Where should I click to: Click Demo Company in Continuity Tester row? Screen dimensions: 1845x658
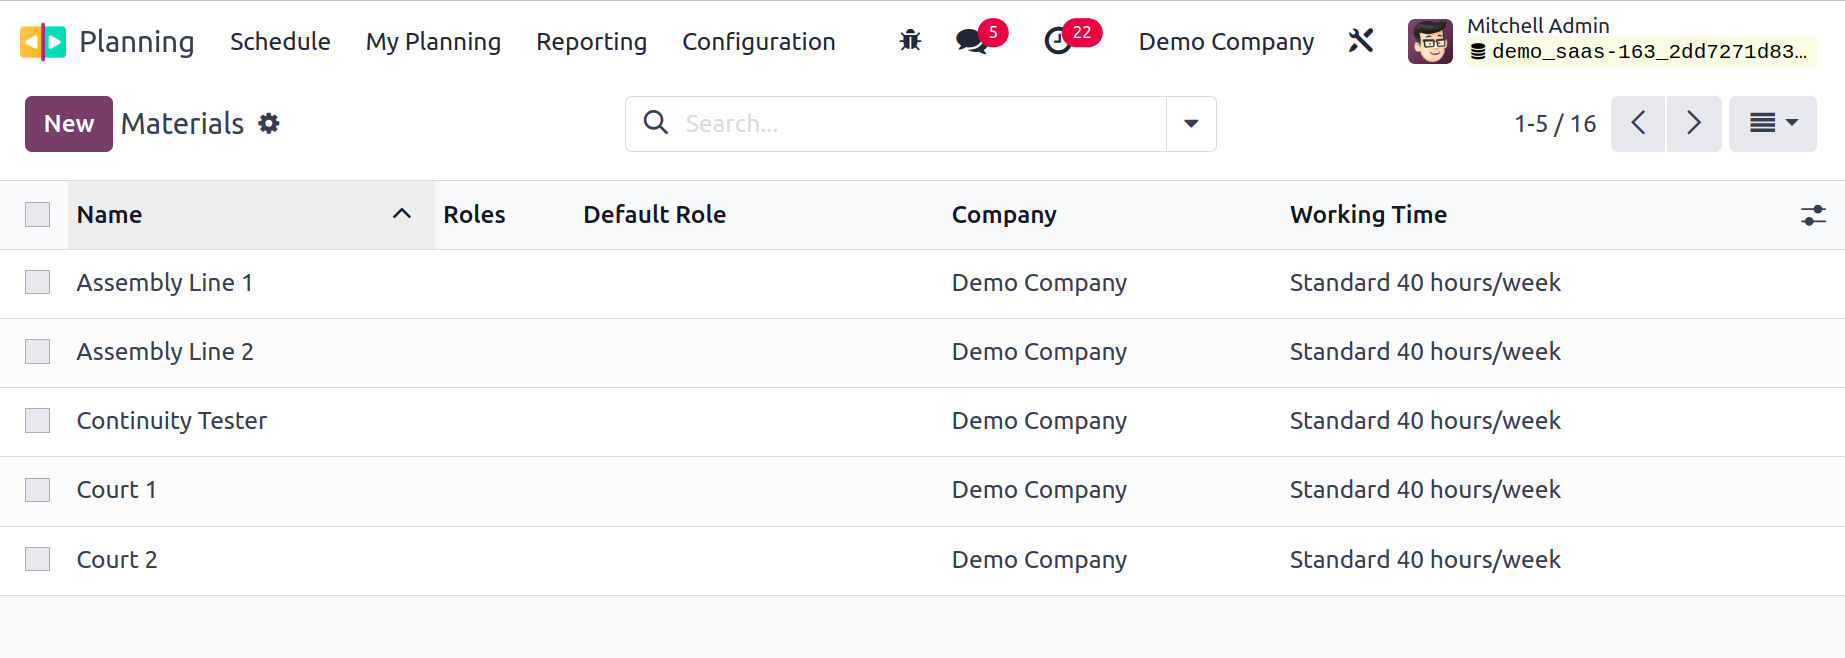coord(1039,421)
